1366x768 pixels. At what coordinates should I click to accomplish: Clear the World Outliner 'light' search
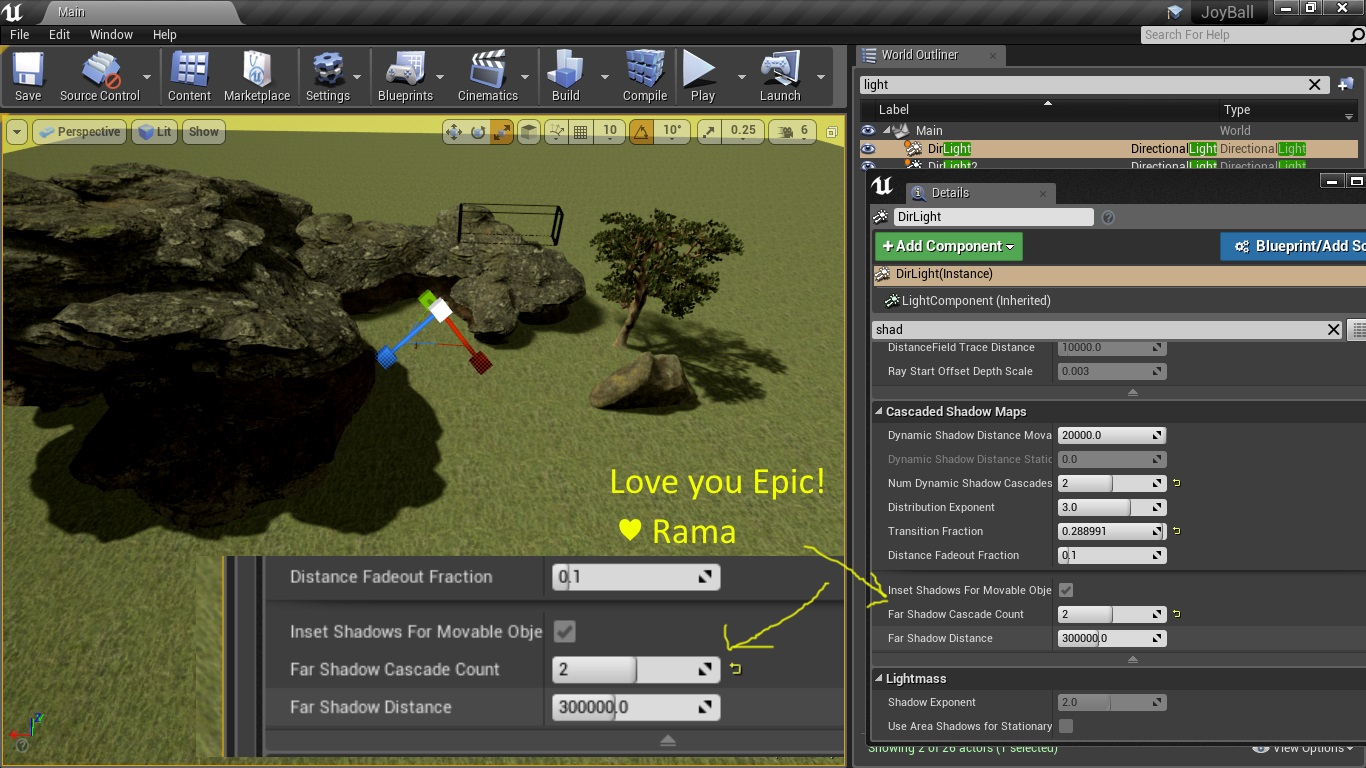click(1315, 85)
